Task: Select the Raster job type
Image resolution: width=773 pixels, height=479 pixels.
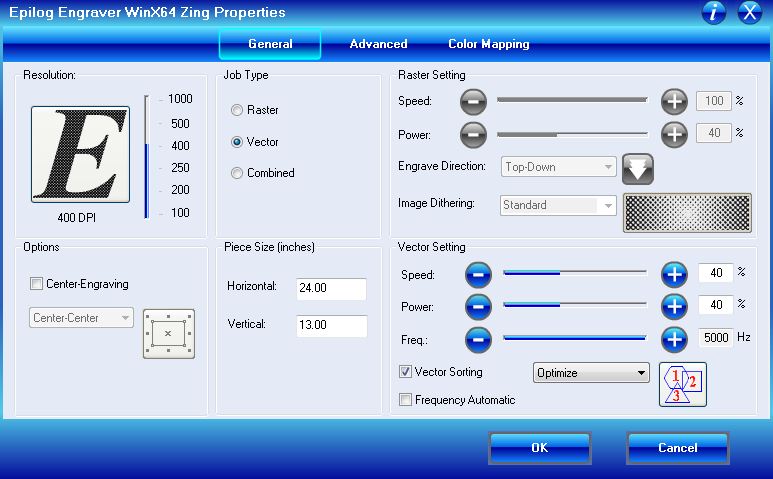Action: click(x=237, y=110)
